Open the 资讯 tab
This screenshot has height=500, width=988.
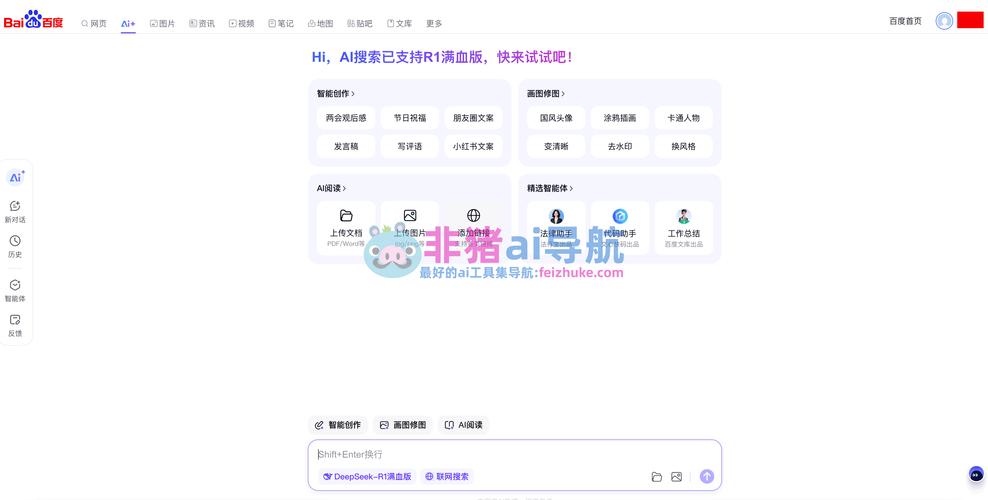[x=202, y=23]
